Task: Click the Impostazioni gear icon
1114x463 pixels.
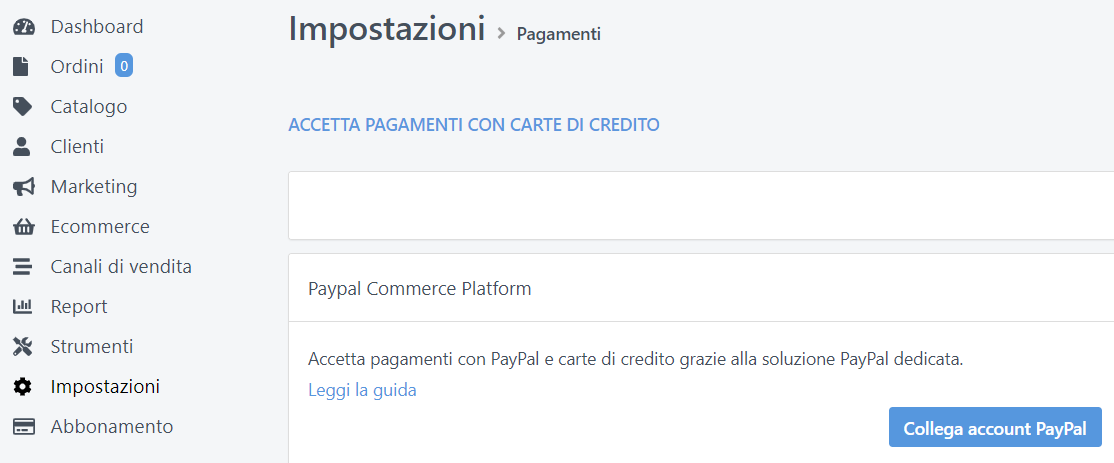Action: pyautogui.click(x=22, y=387)
